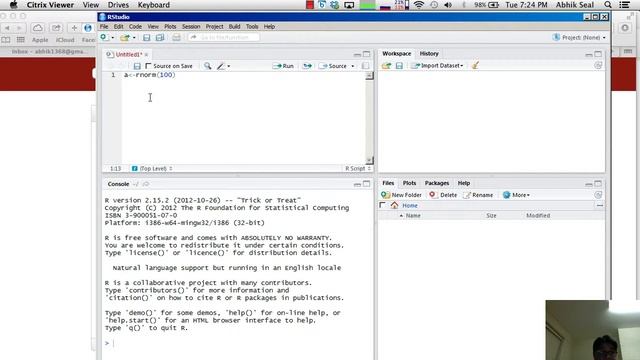Close the Untitled1 tab
Image resolution: width=640 pixels, height=360 pixels.
click(x=146, y=55)
